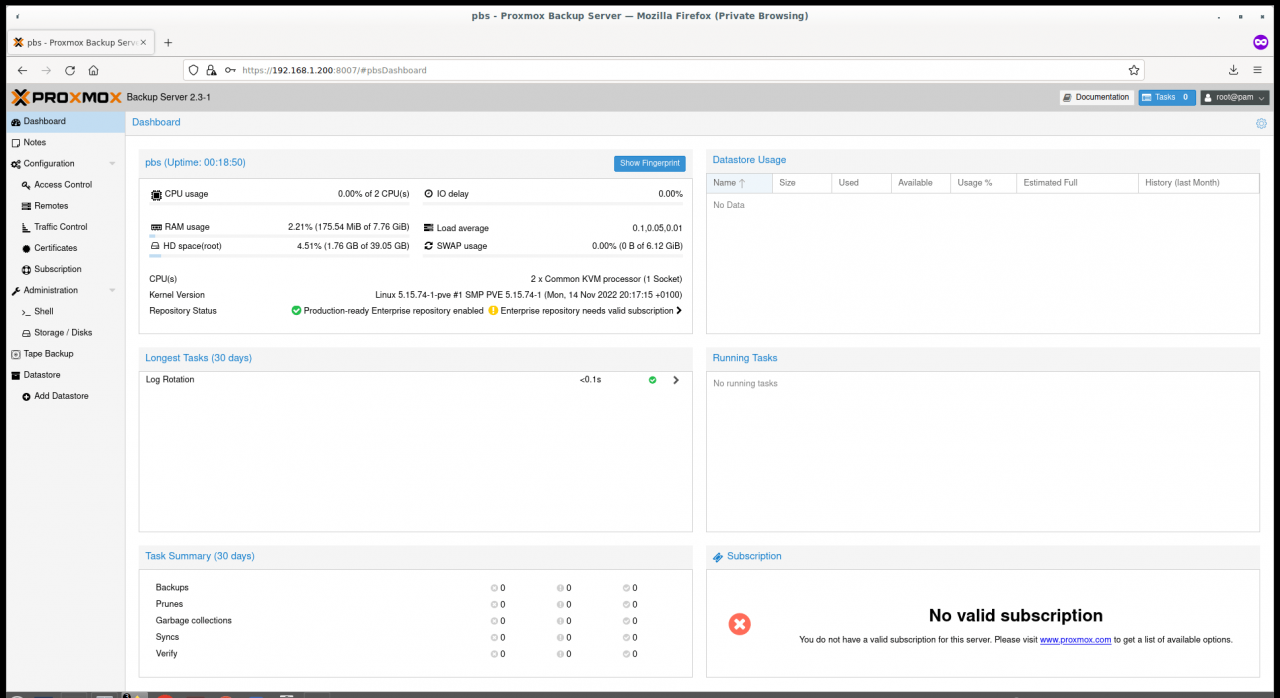Click the Show Fingerprint button
1280x698 pixels.
pyautogui.click(x=649, y=162)
